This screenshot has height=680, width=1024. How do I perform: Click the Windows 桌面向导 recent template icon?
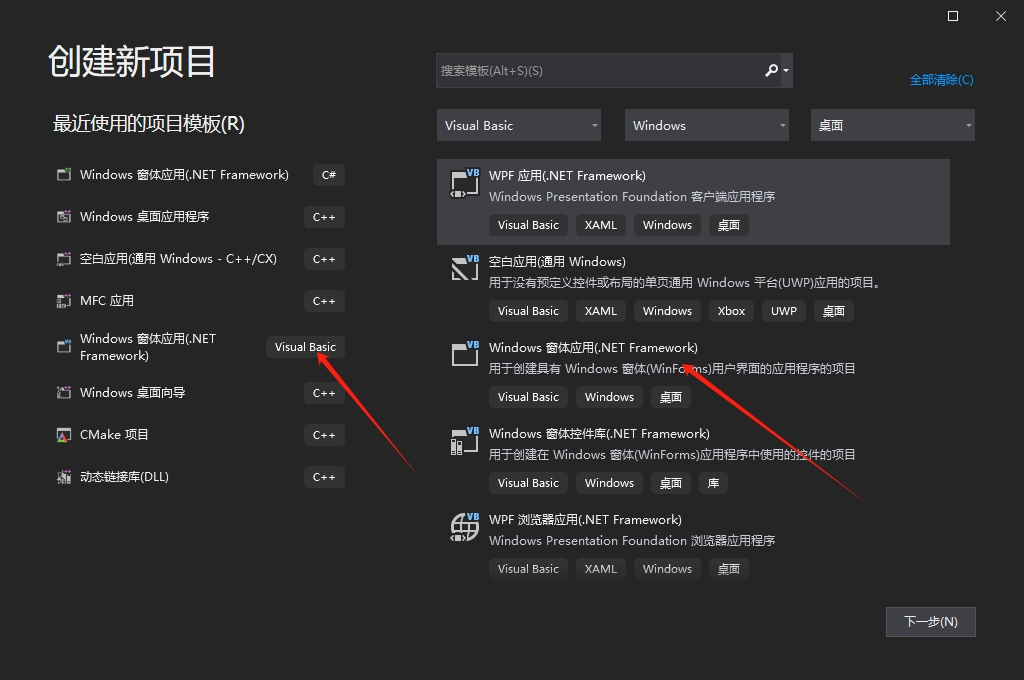(64, 392)
